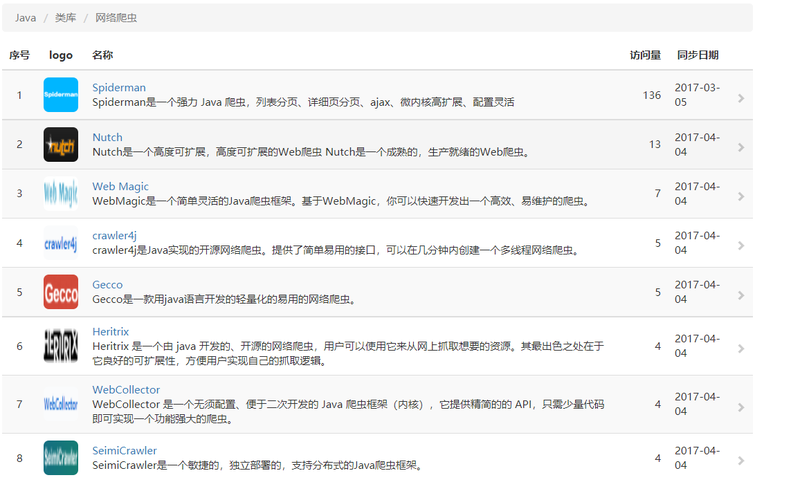
Task: Open the Heritrix project link
Action: click(x=110, y=332)
